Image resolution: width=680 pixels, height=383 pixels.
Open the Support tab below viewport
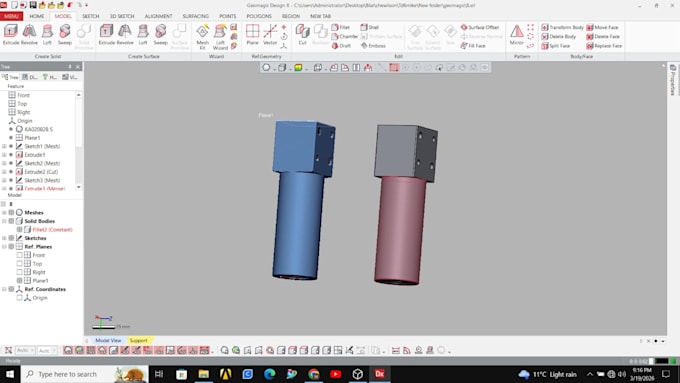point(139,340)
